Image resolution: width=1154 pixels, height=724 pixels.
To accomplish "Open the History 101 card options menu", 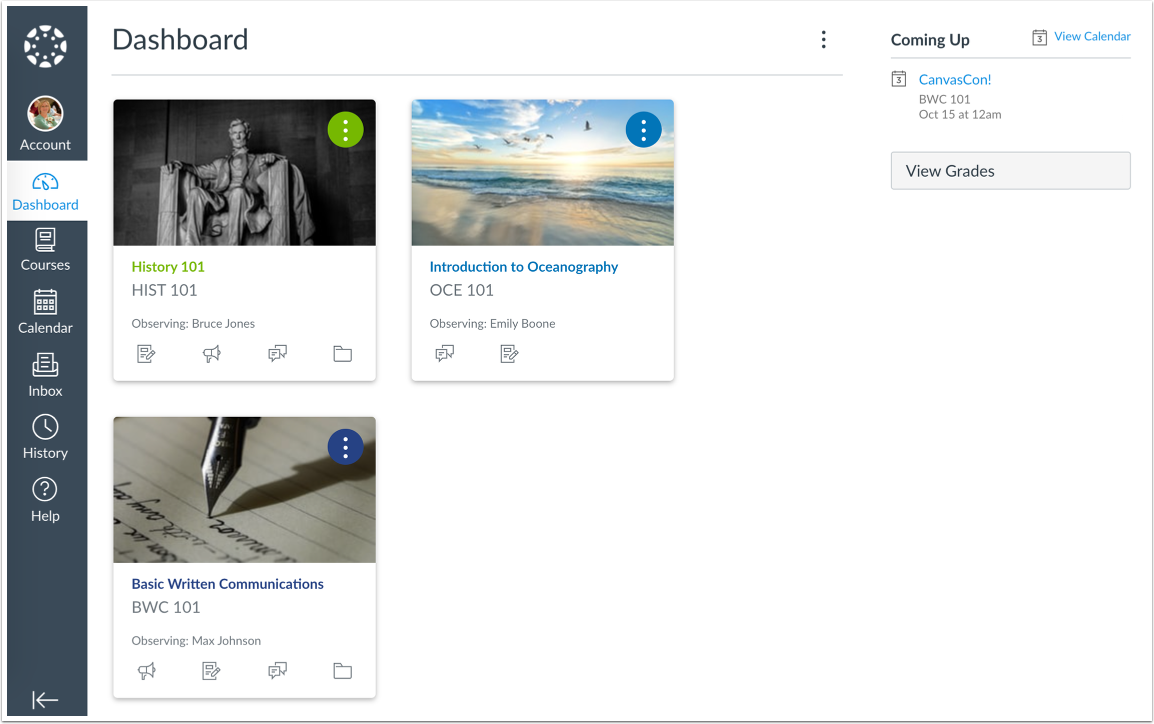I will click(x=345, y=129).
